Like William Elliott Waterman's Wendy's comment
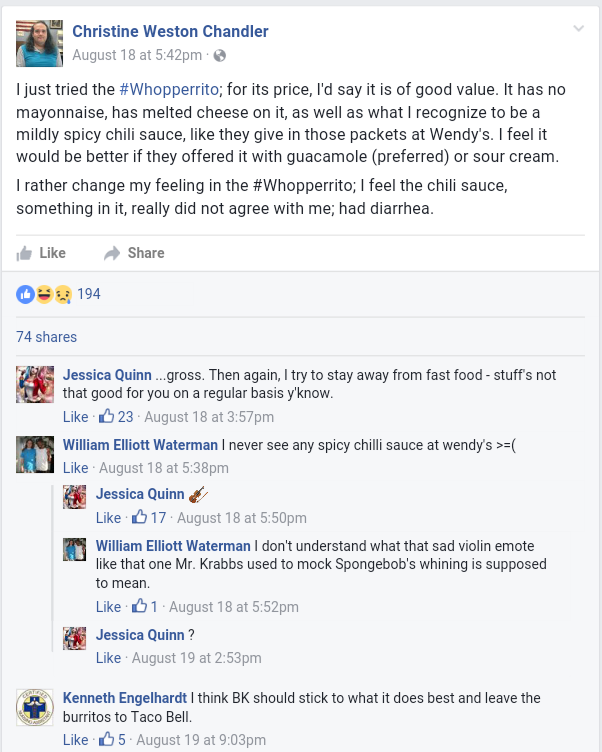The image size is (602, 752). pos(75,468)
